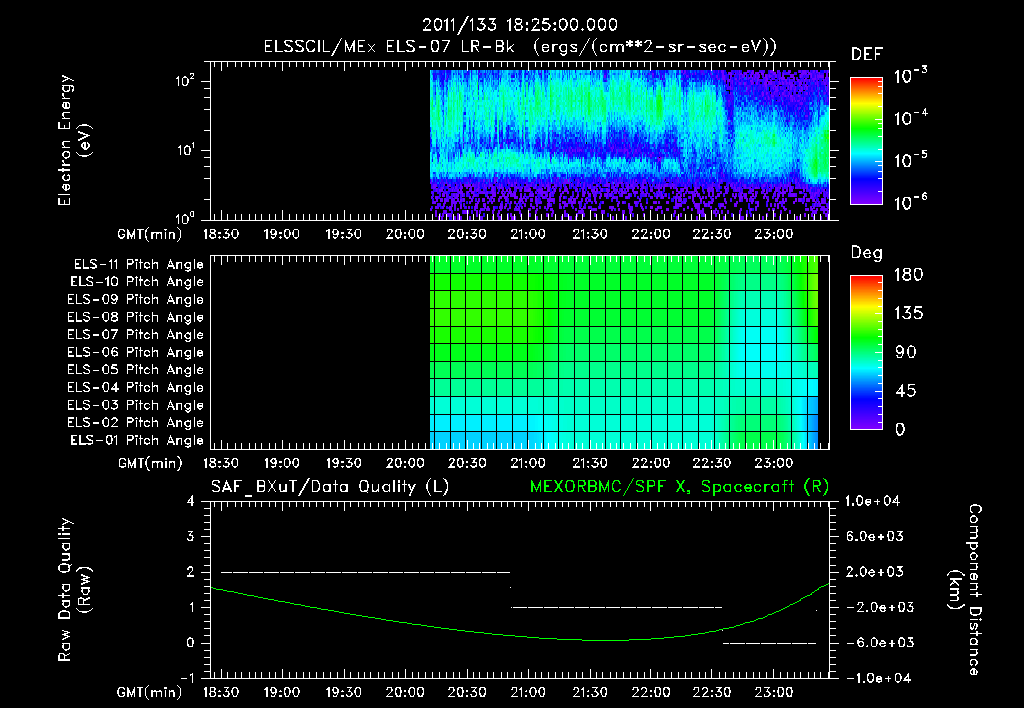
Task: Click the white data quality segment at level 0
Action: (x=769, y=643)
